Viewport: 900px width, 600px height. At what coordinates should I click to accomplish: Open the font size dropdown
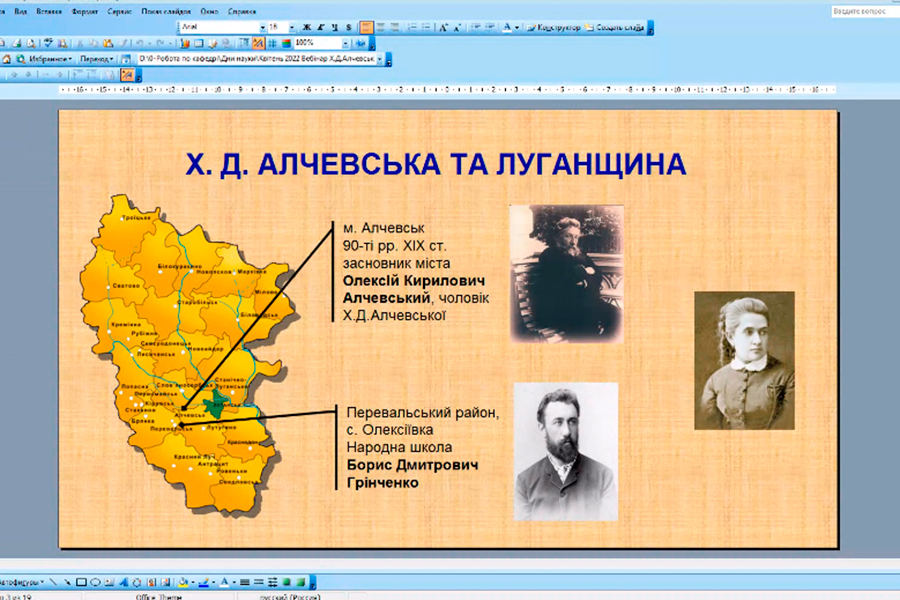click(x=291, y=27)
